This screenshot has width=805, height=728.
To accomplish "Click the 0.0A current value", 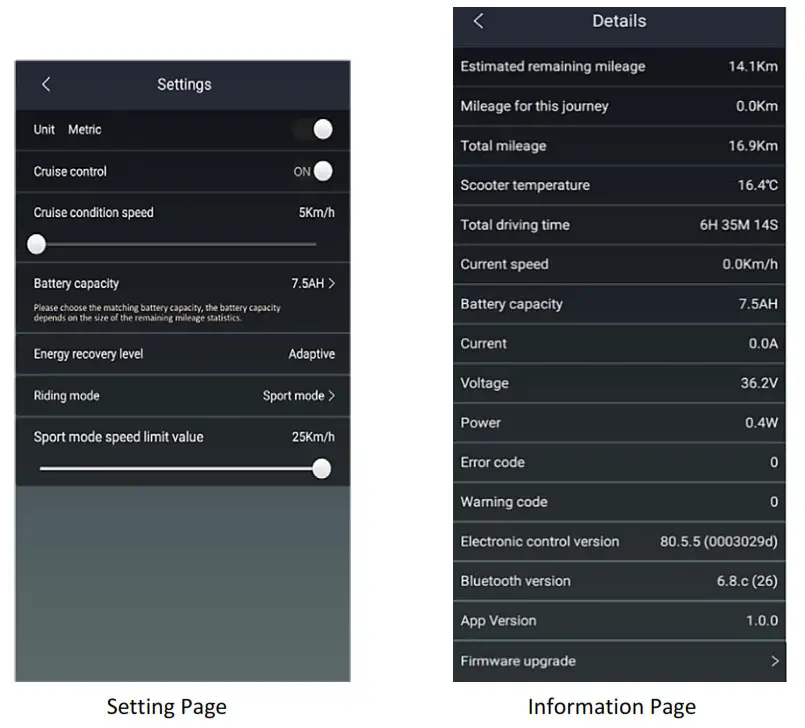I will tap(763, 343).
